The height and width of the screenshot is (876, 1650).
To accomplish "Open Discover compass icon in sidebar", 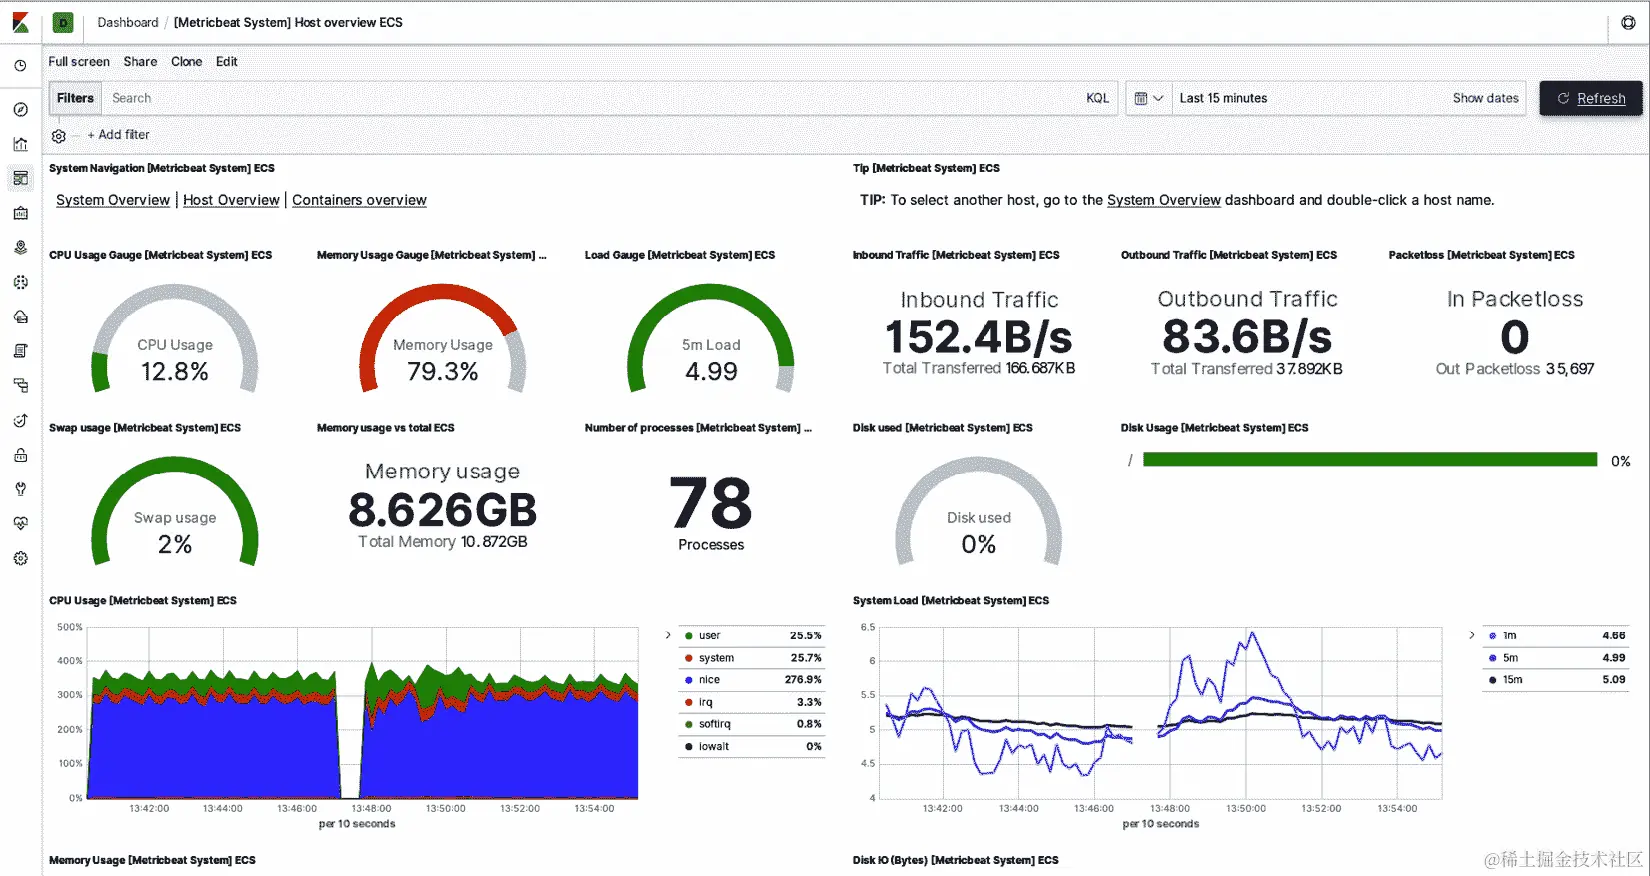I will point(20,109).
